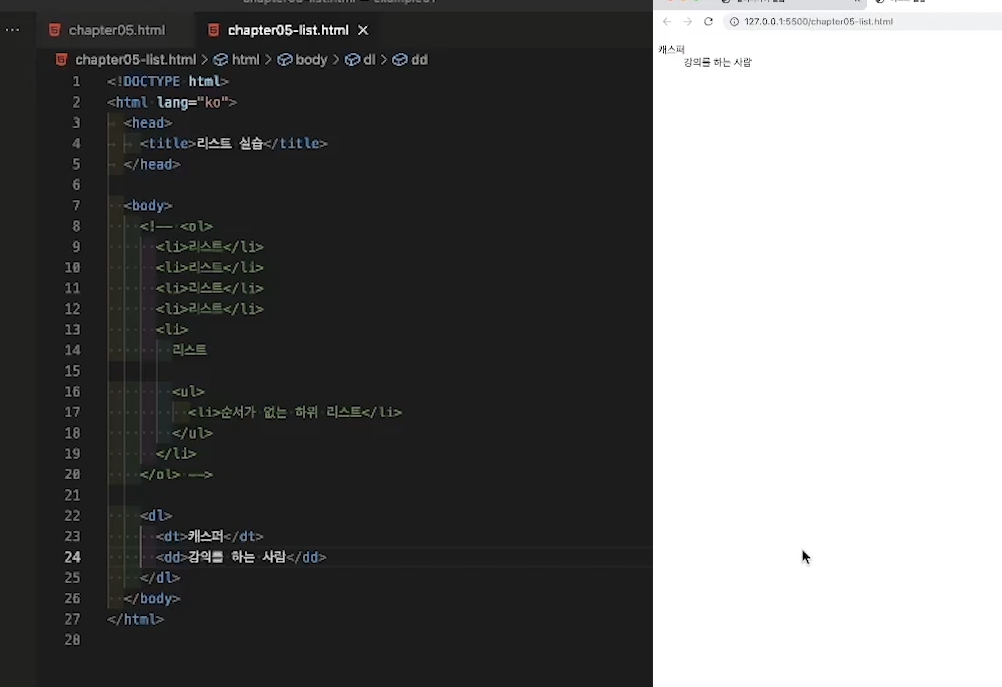This screenshot has width=1002, height=687.
Task: Click the opening <head> tag
Action: (x=148, y=123)
